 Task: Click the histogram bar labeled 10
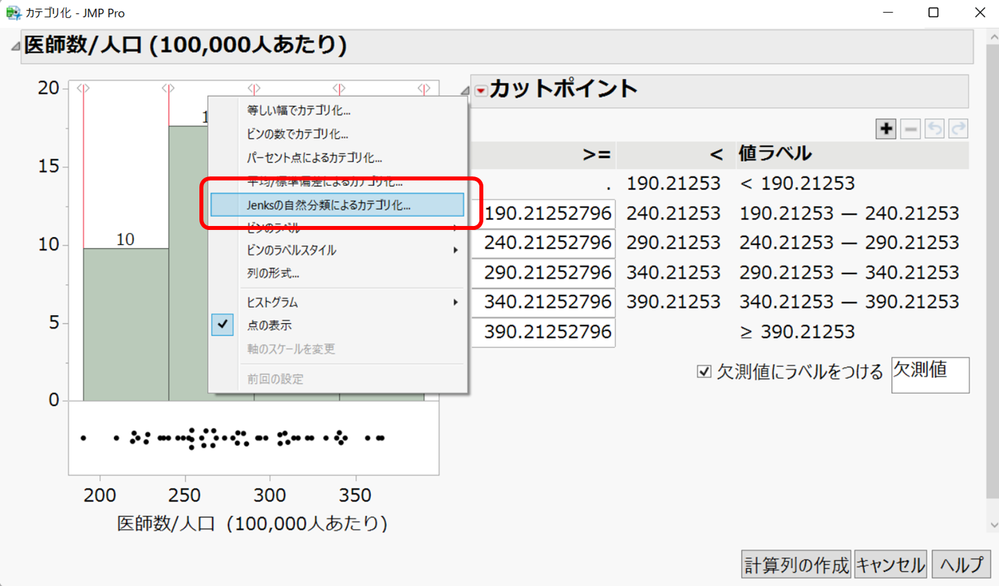pyautogui.click(x=126, y=324)
